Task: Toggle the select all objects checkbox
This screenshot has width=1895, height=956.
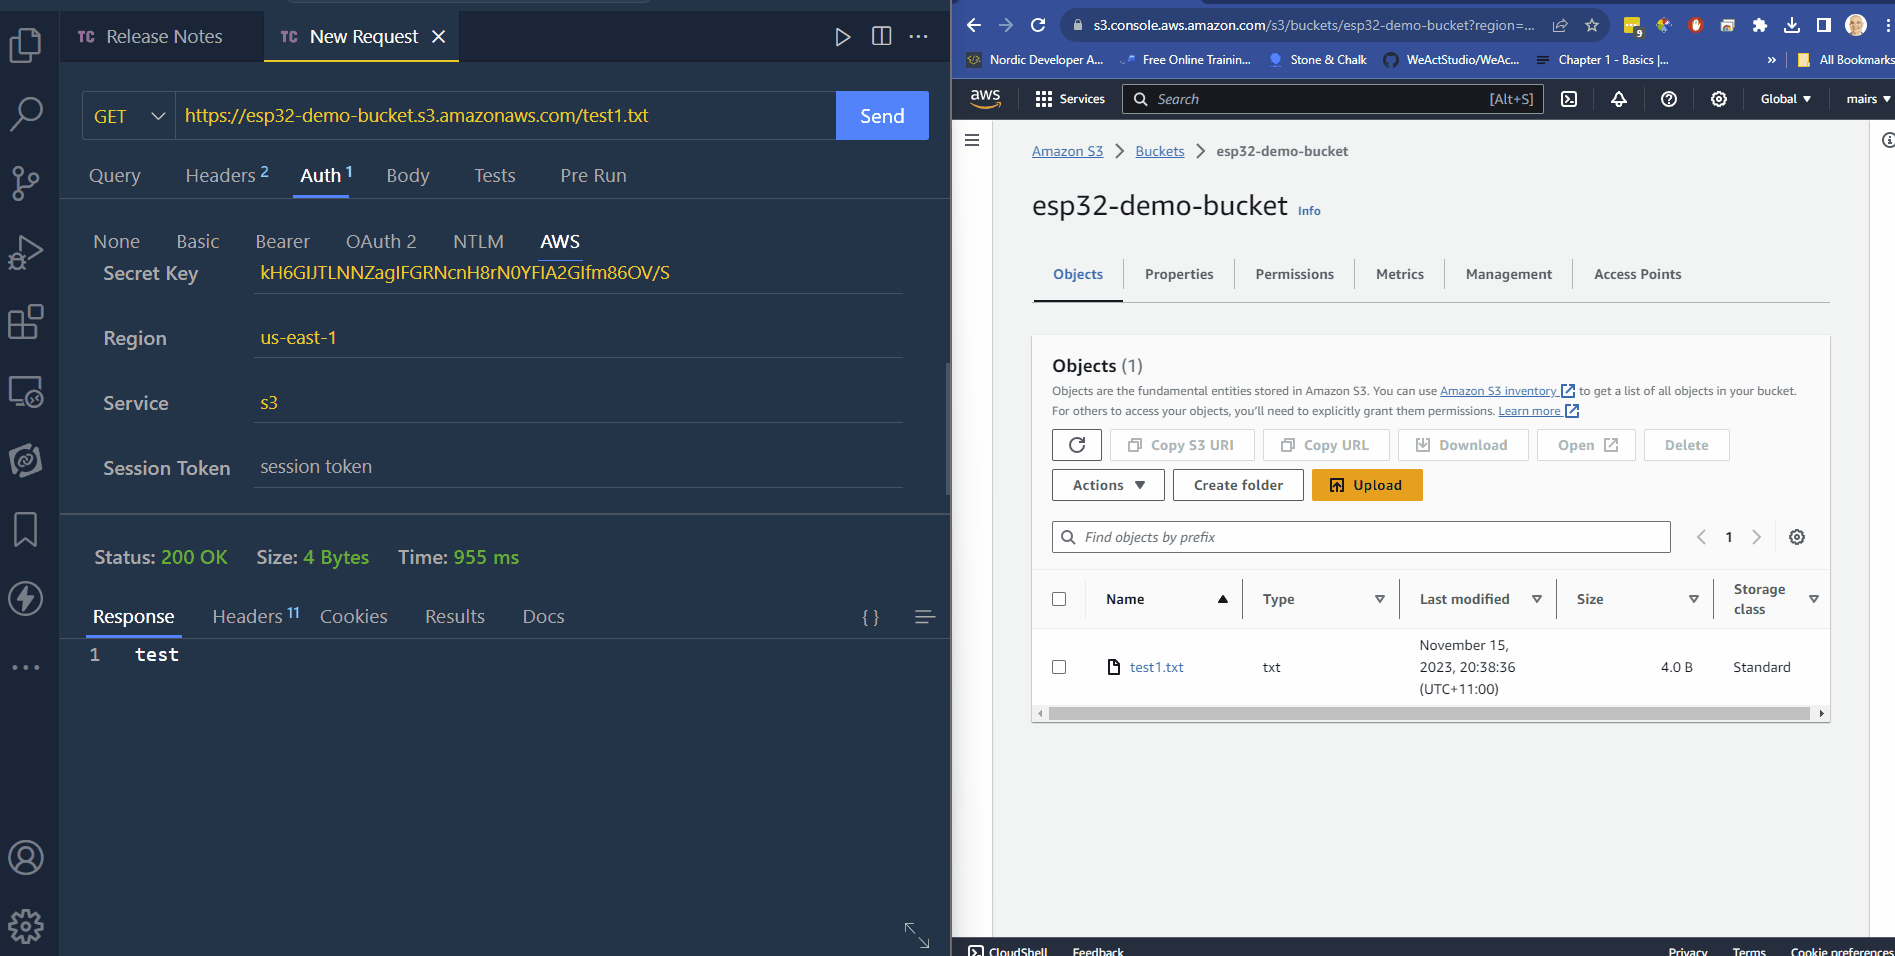Action: pos(1059,599)
